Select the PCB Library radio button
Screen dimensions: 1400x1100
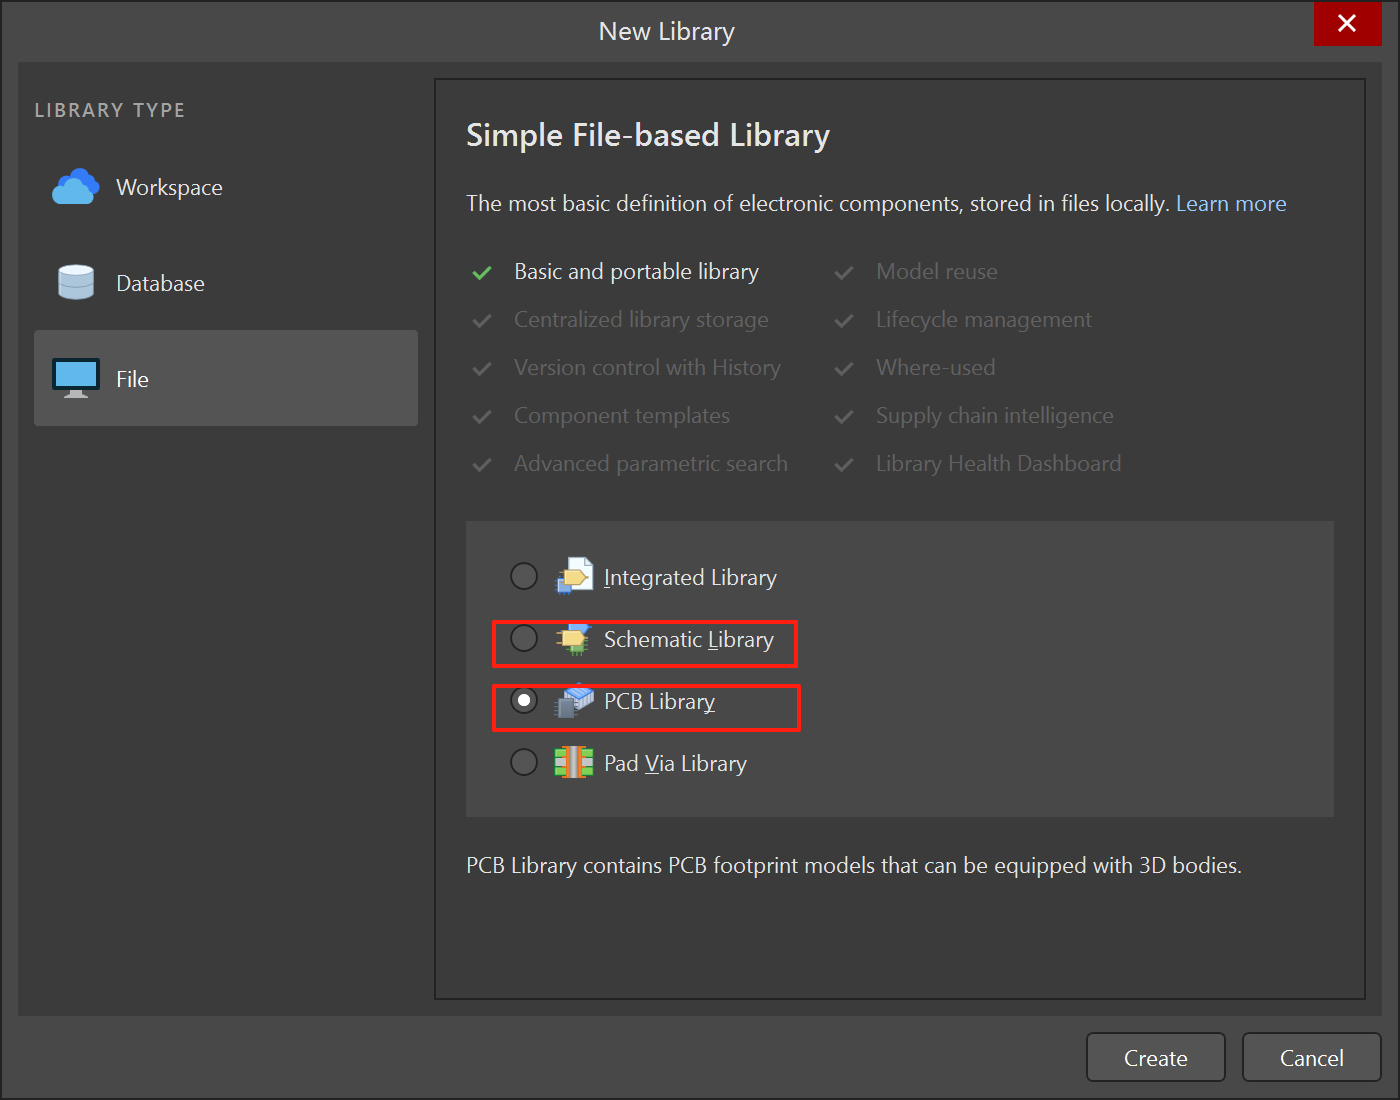[524, 700]
